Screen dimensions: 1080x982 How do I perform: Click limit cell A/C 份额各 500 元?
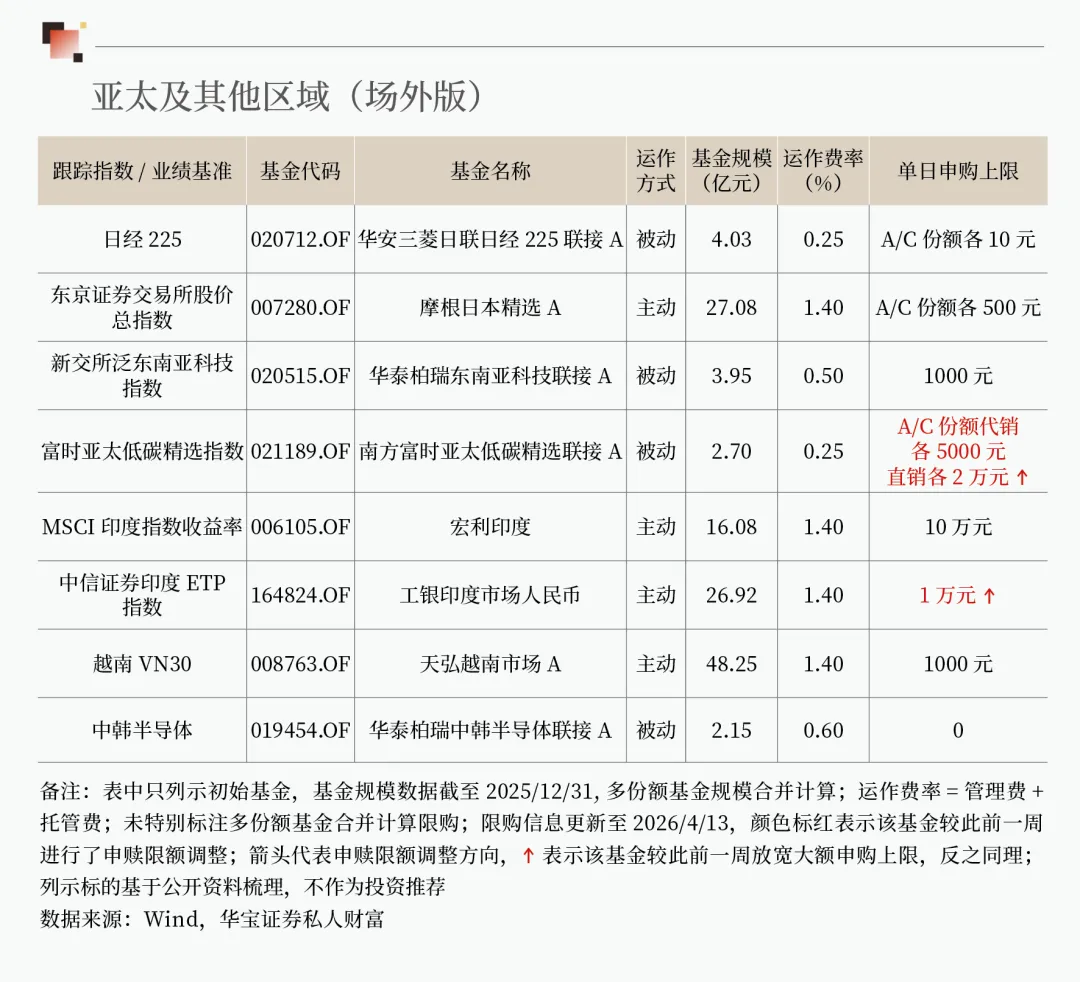pos(958,307)
